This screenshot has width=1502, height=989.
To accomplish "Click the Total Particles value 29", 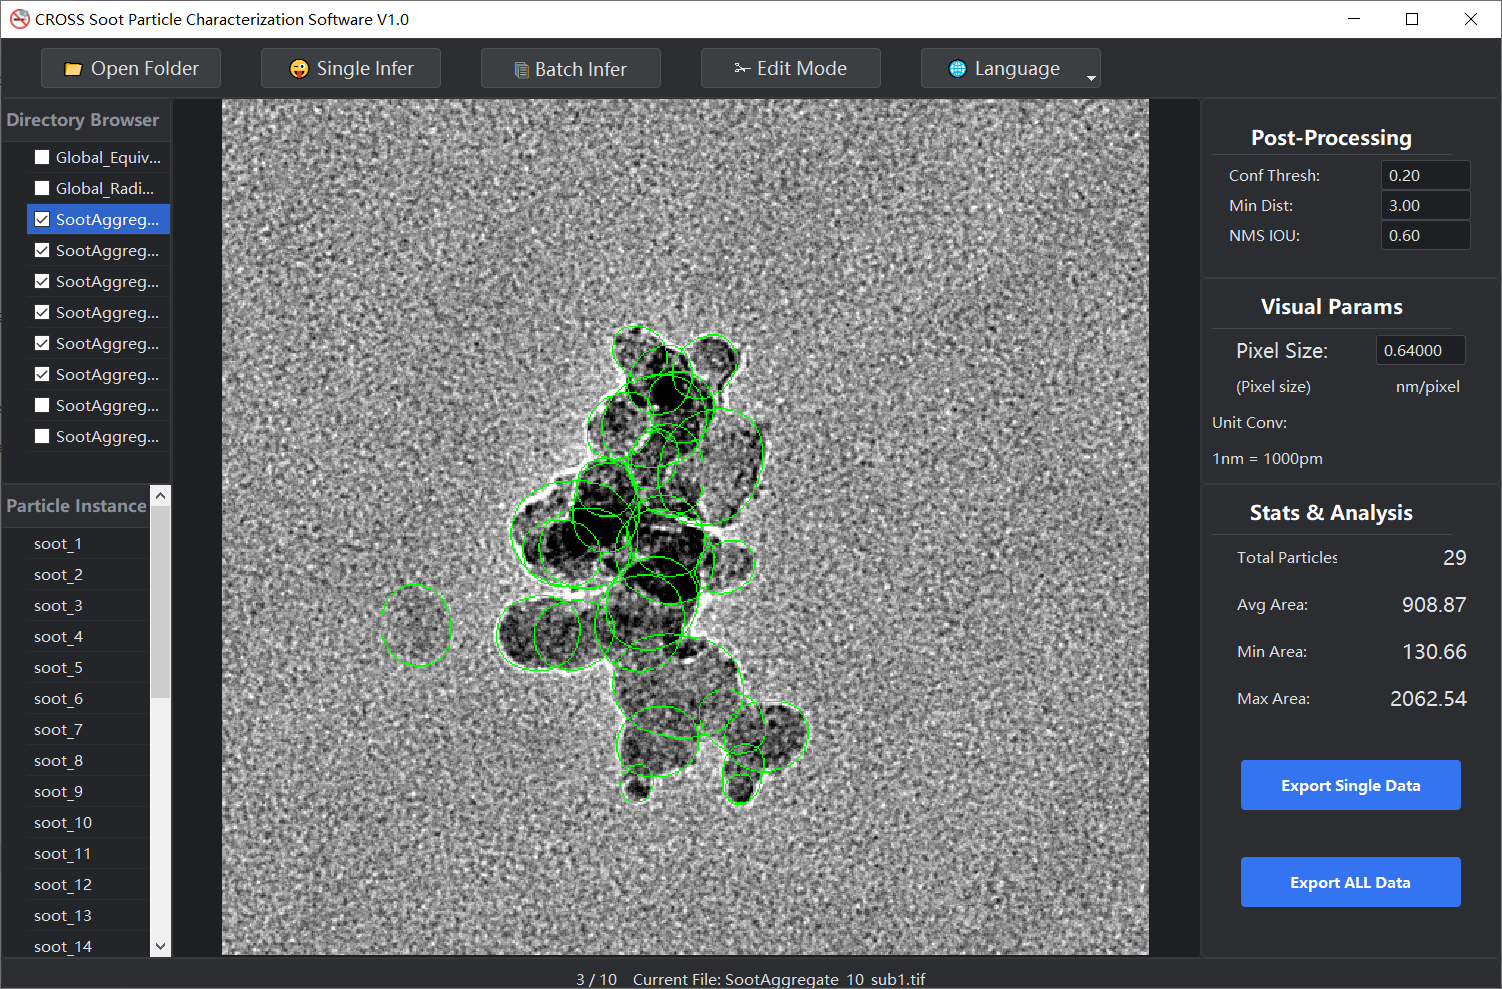I will point(1454,558).
